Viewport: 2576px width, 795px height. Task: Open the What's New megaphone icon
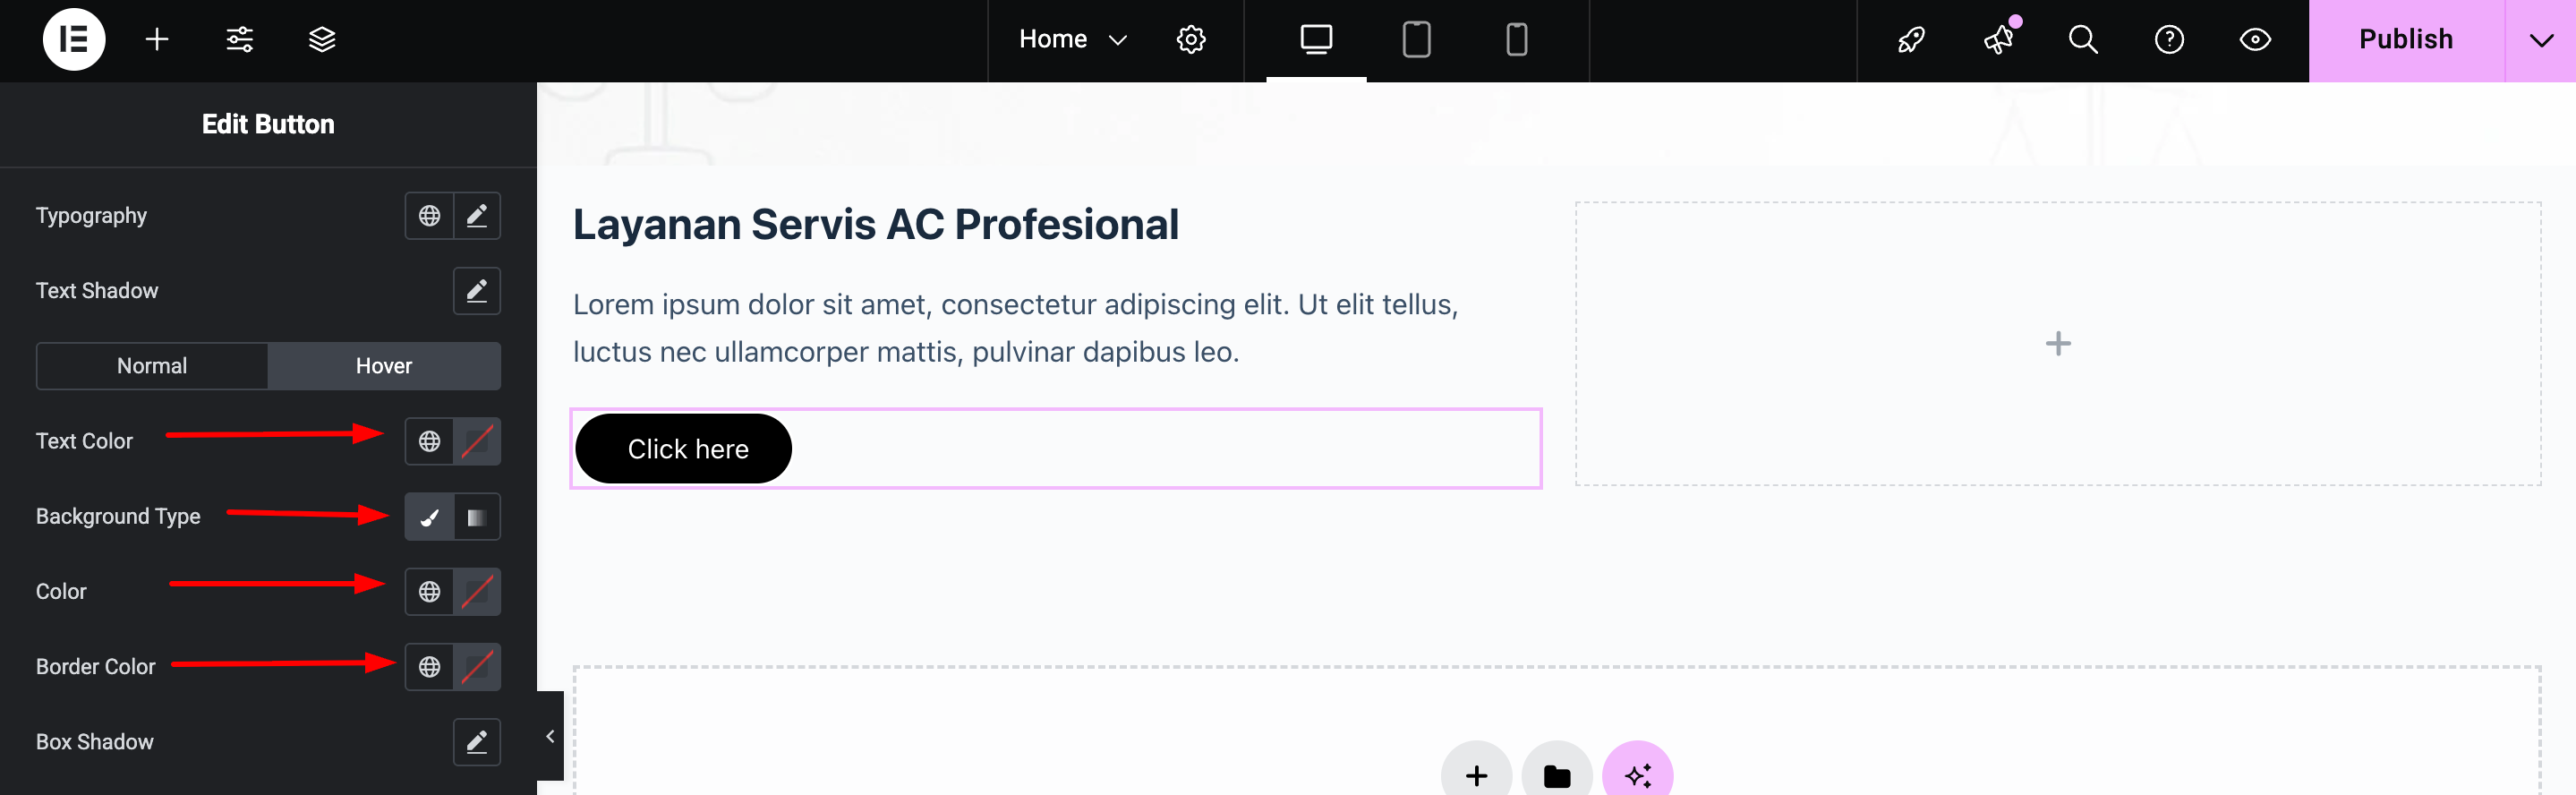click(1998, 40)
